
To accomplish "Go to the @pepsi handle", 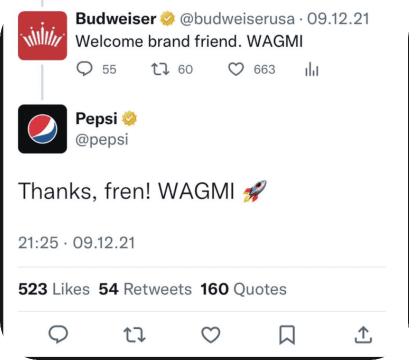I will point(102,140).
